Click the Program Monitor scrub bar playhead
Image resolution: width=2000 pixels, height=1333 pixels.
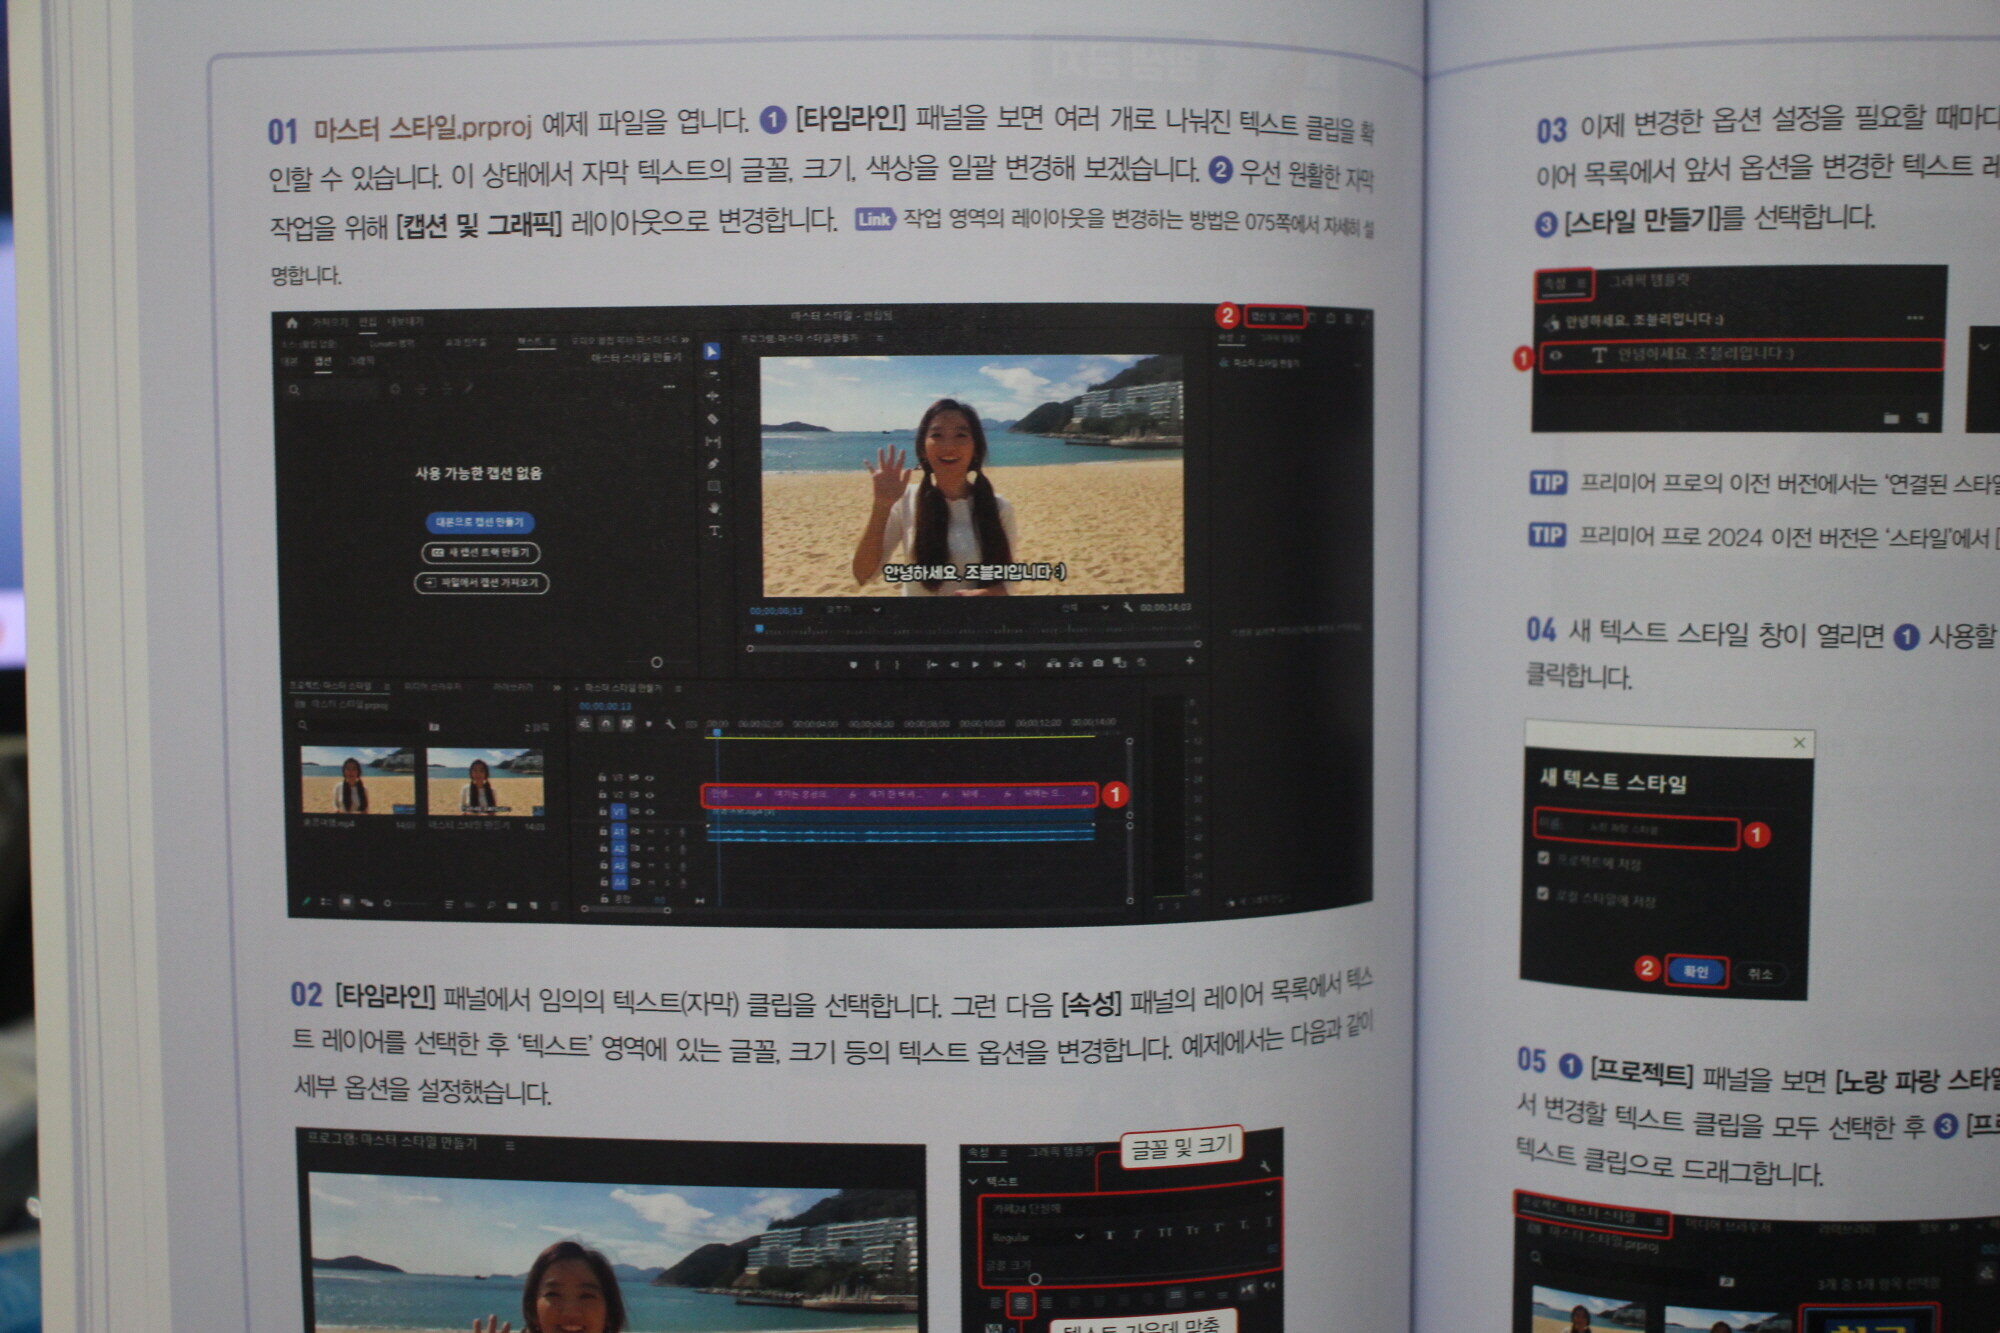pos(759,628)
